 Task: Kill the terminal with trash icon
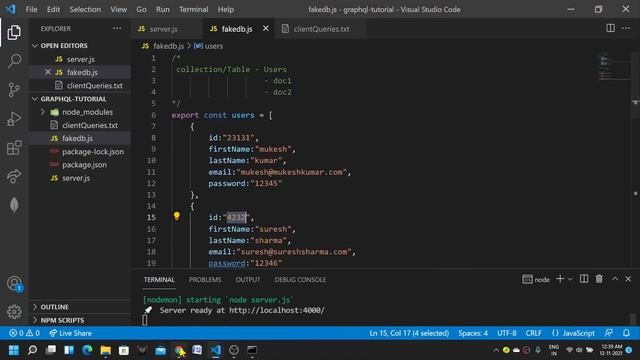[599, 279]
